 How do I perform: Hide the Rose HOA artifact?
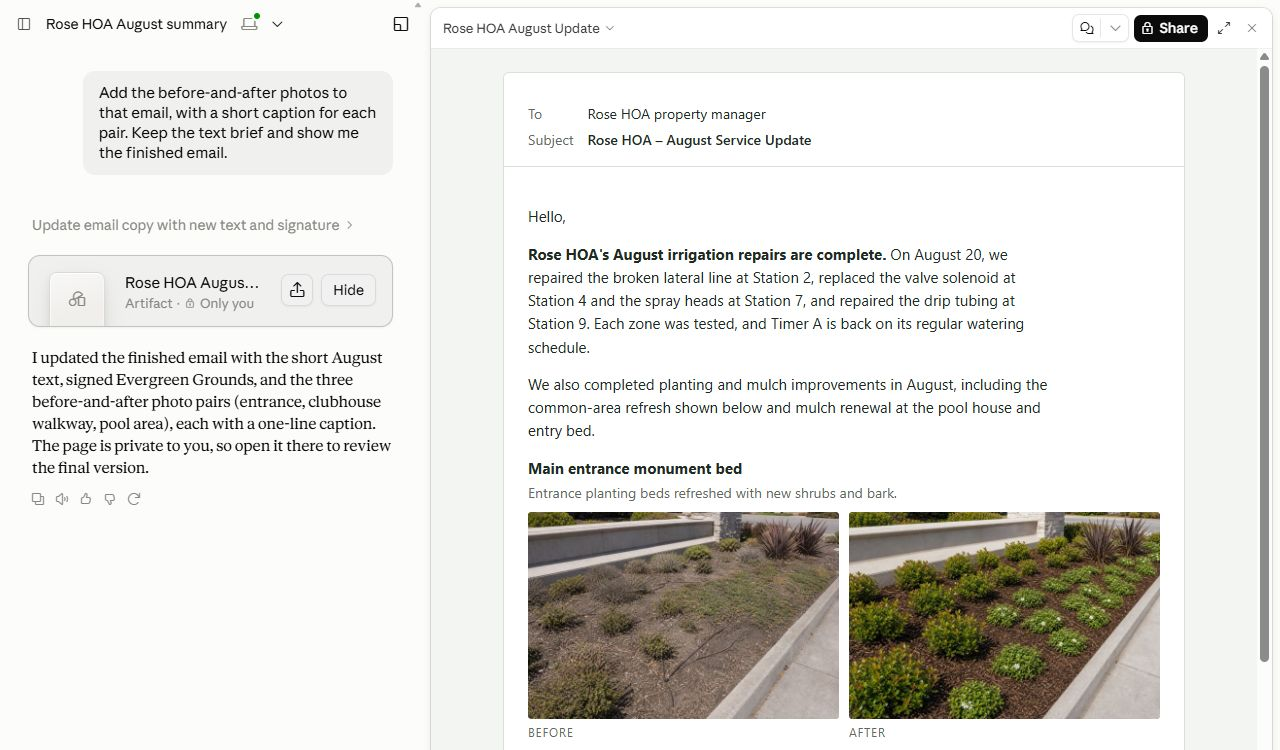(x=348, y=290)
